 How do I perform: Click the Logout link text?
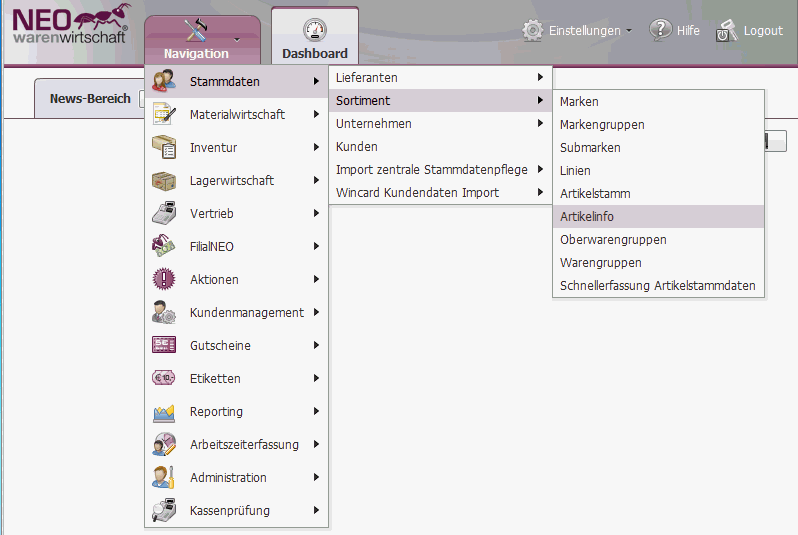click(x=763, y=31)
